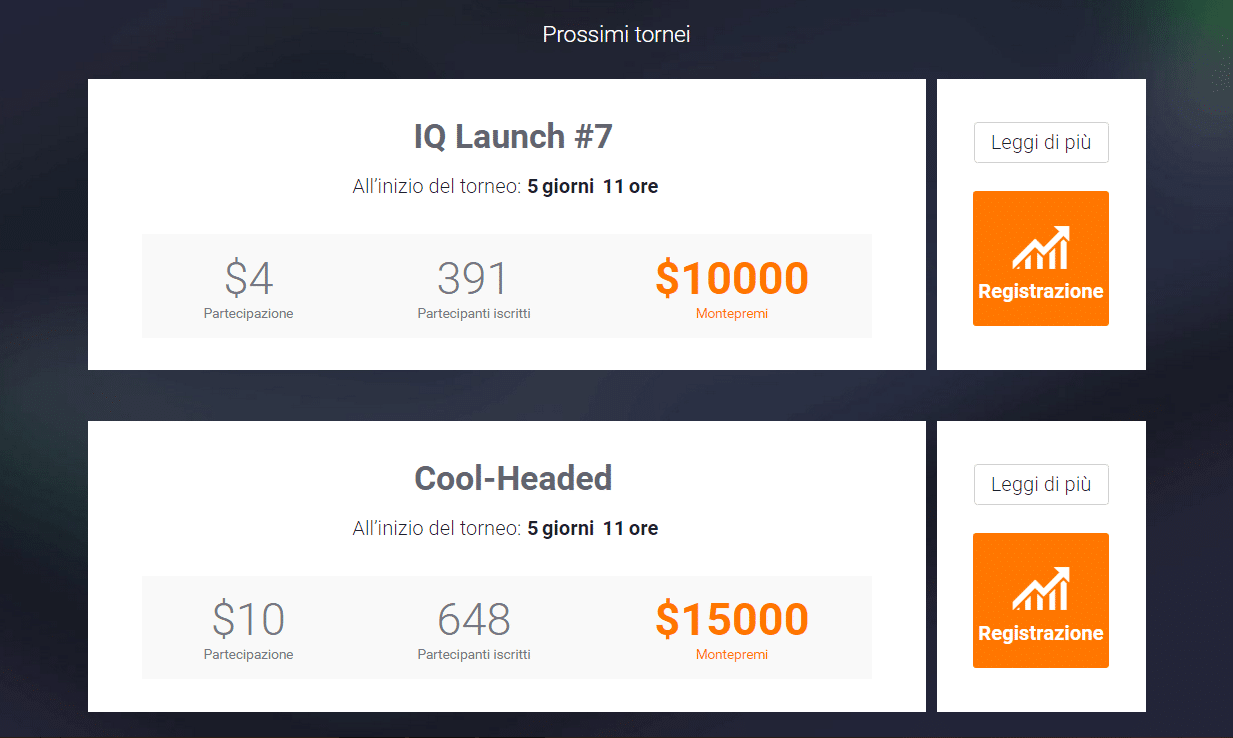Click the Montepremi label under $15000
The image size is (1233, 738).
732,656
